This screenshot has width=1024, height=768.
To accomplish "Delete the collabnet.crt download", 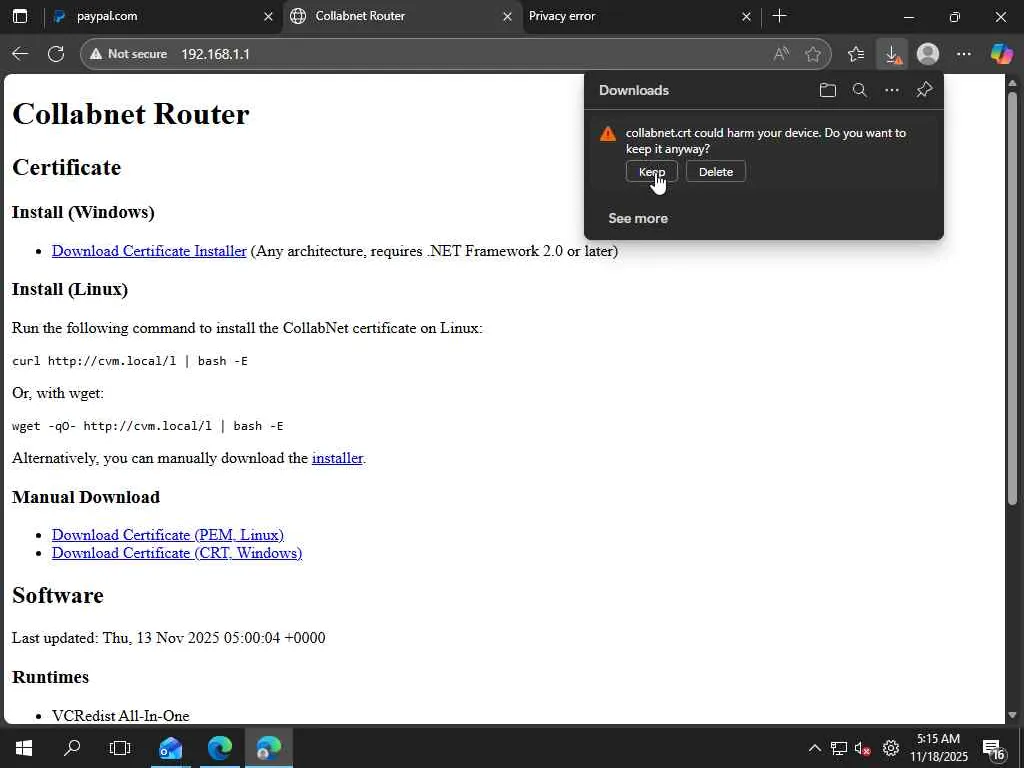I will [x=716, y=172].
